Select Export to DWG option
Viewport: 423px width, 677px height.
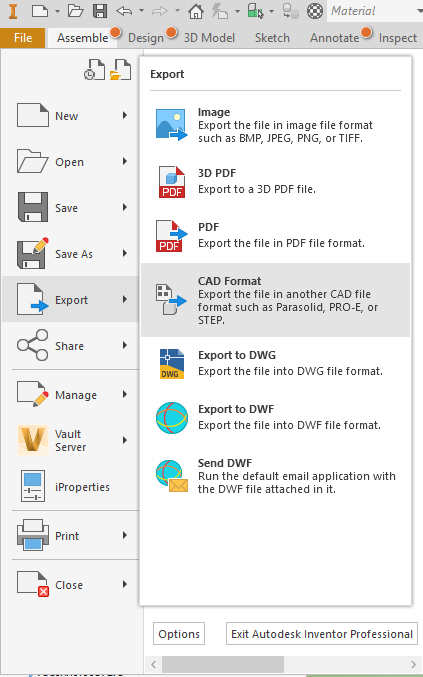pos(275,364)
